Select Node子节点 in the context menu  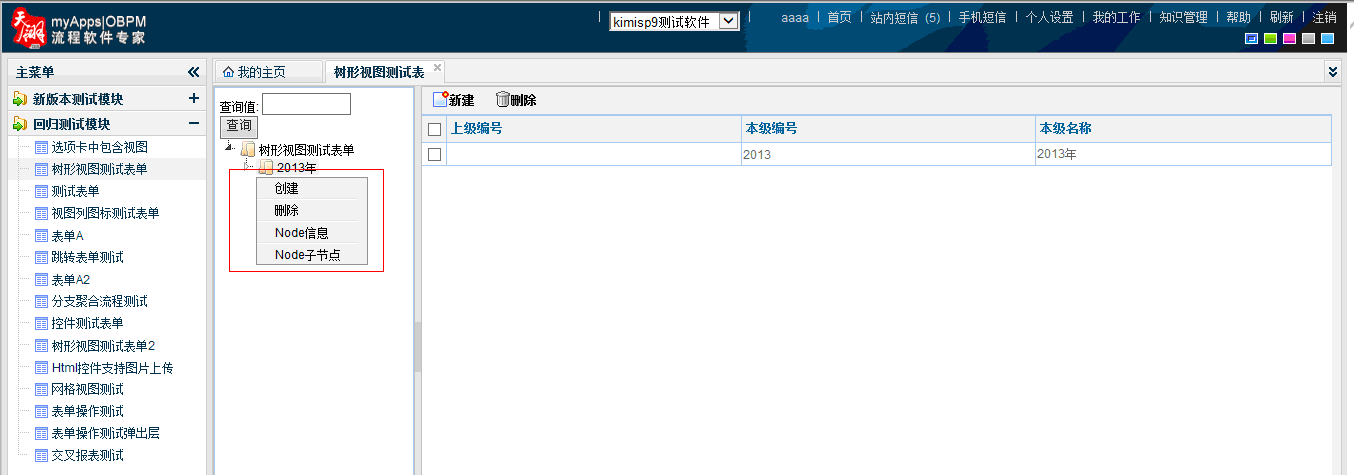(313, 254)
